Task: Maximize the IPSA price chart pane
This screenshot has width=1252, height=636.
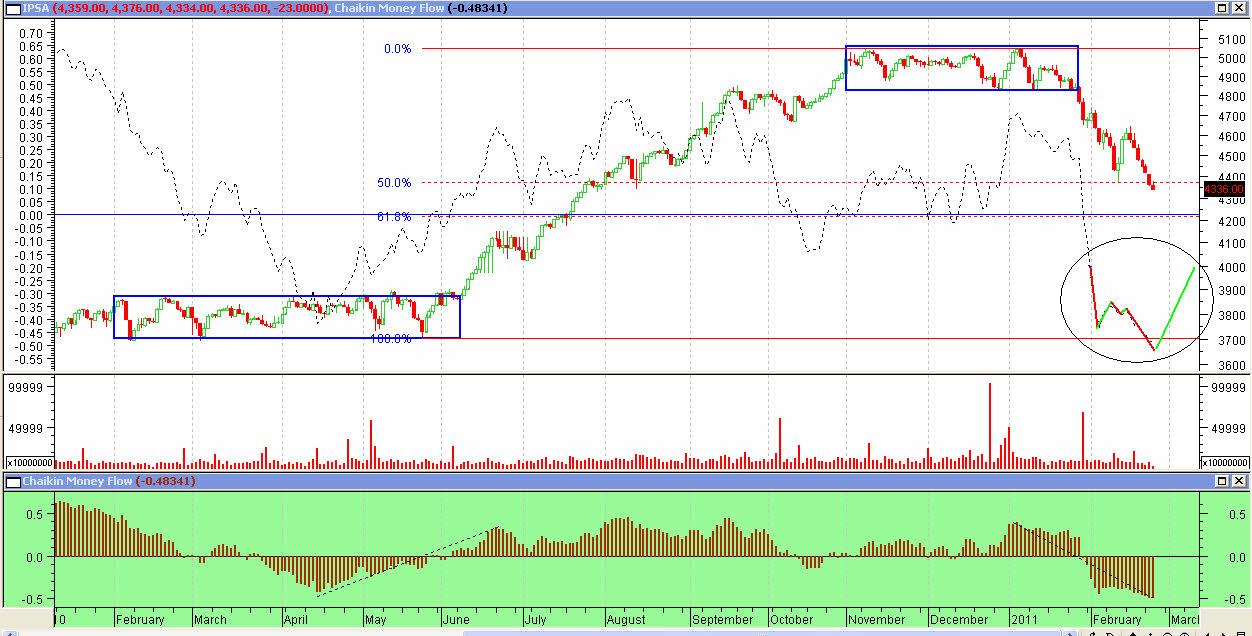Action: 1221,8
